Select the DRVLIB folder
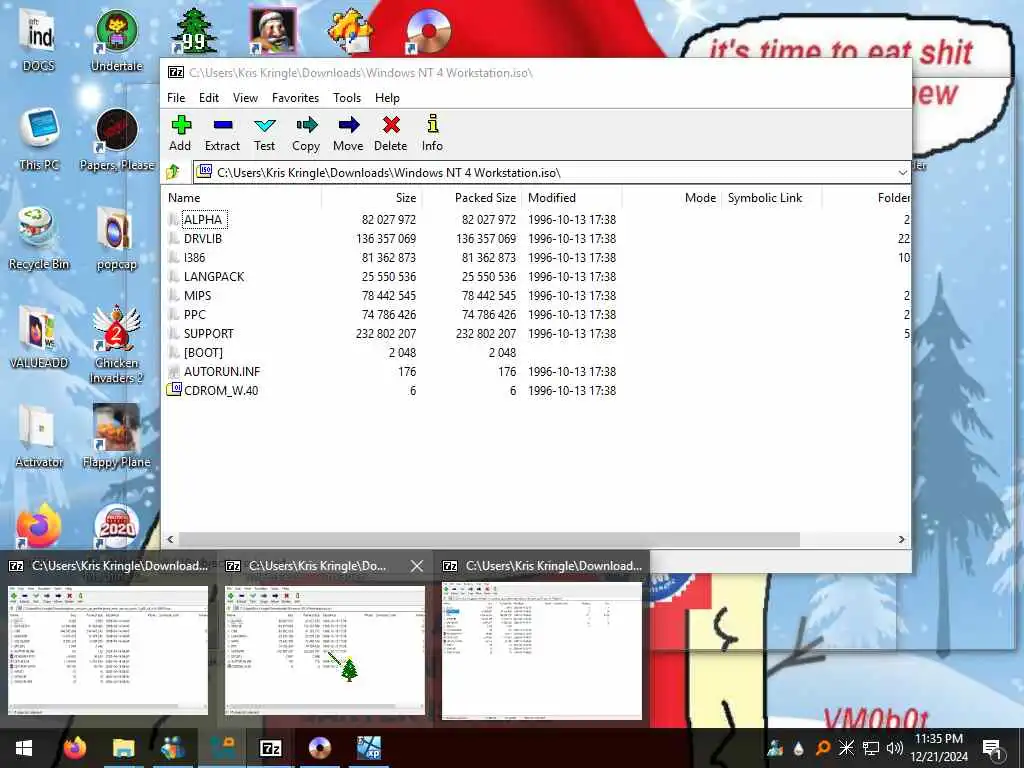Image resolution: width=1024 pixels, height=768 pixels. click(202, 238)
